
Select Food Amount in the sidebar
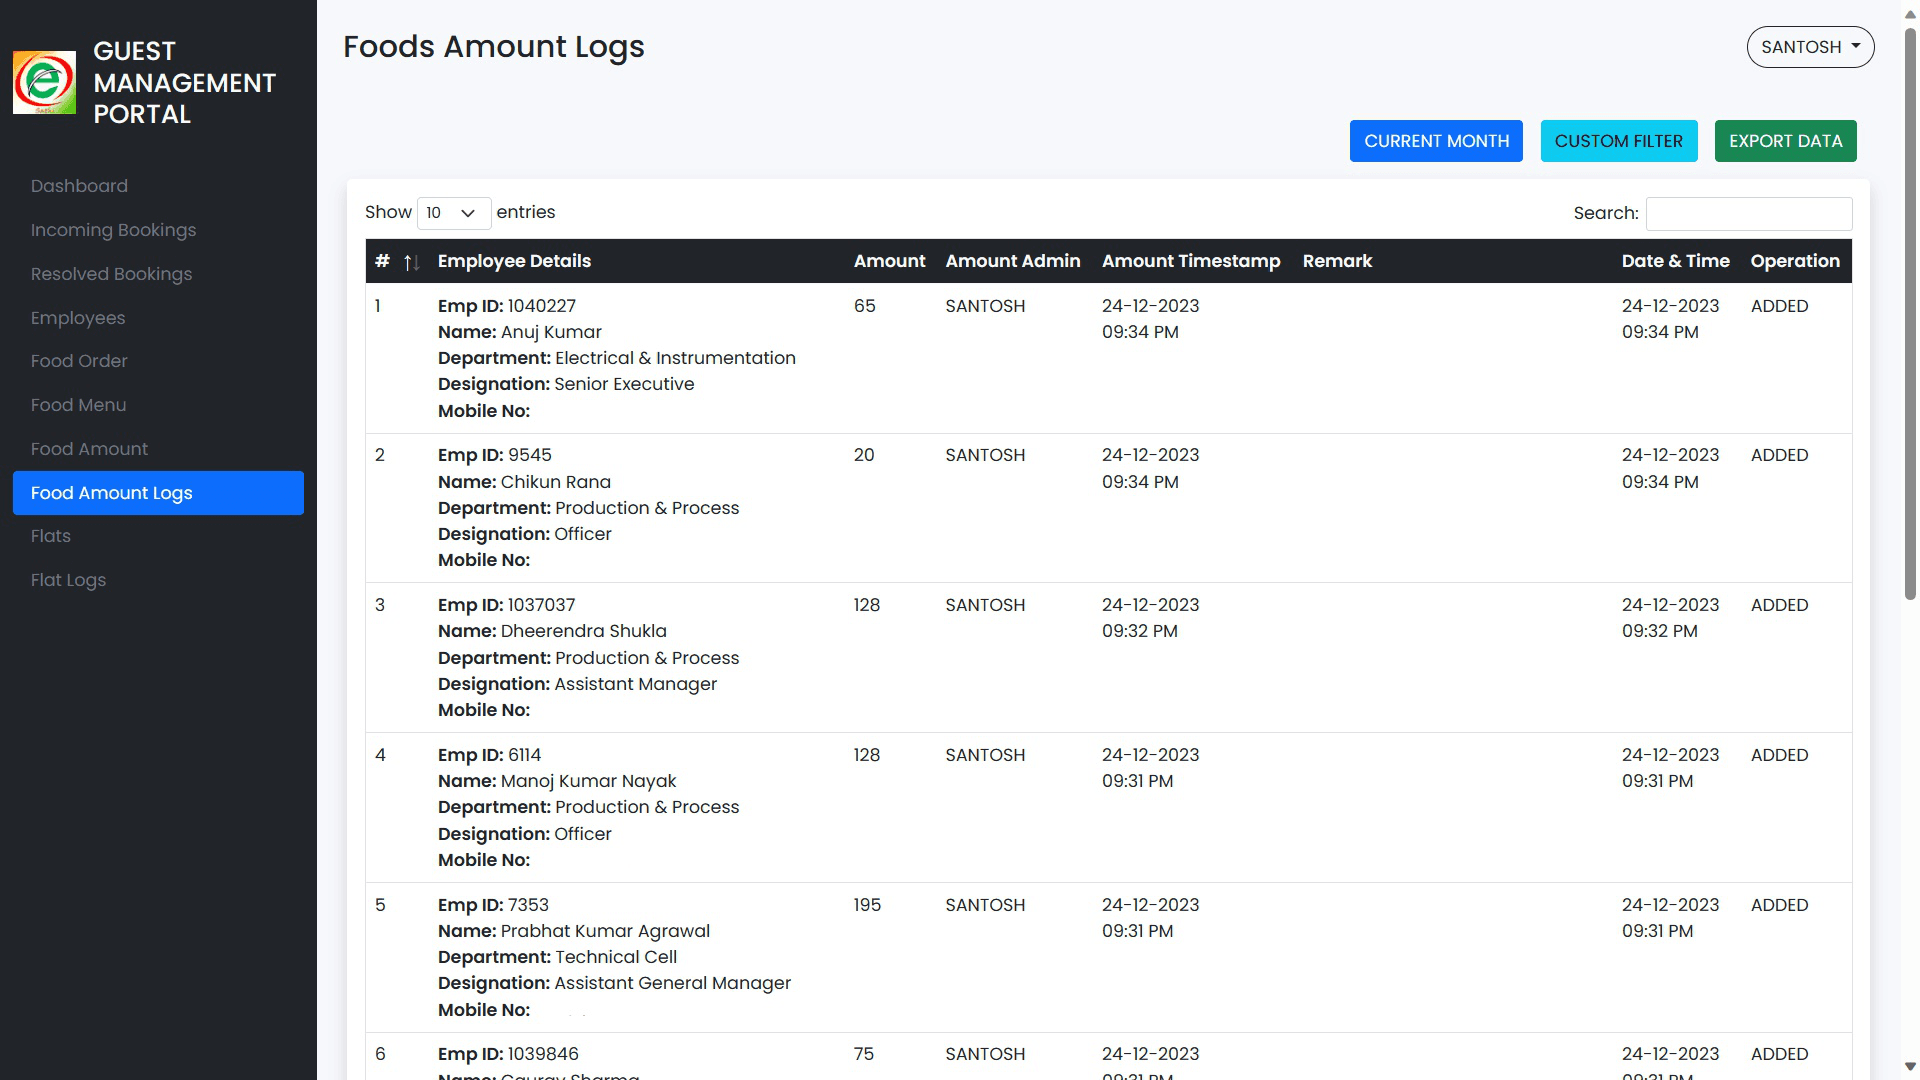[x=89, y=449]
